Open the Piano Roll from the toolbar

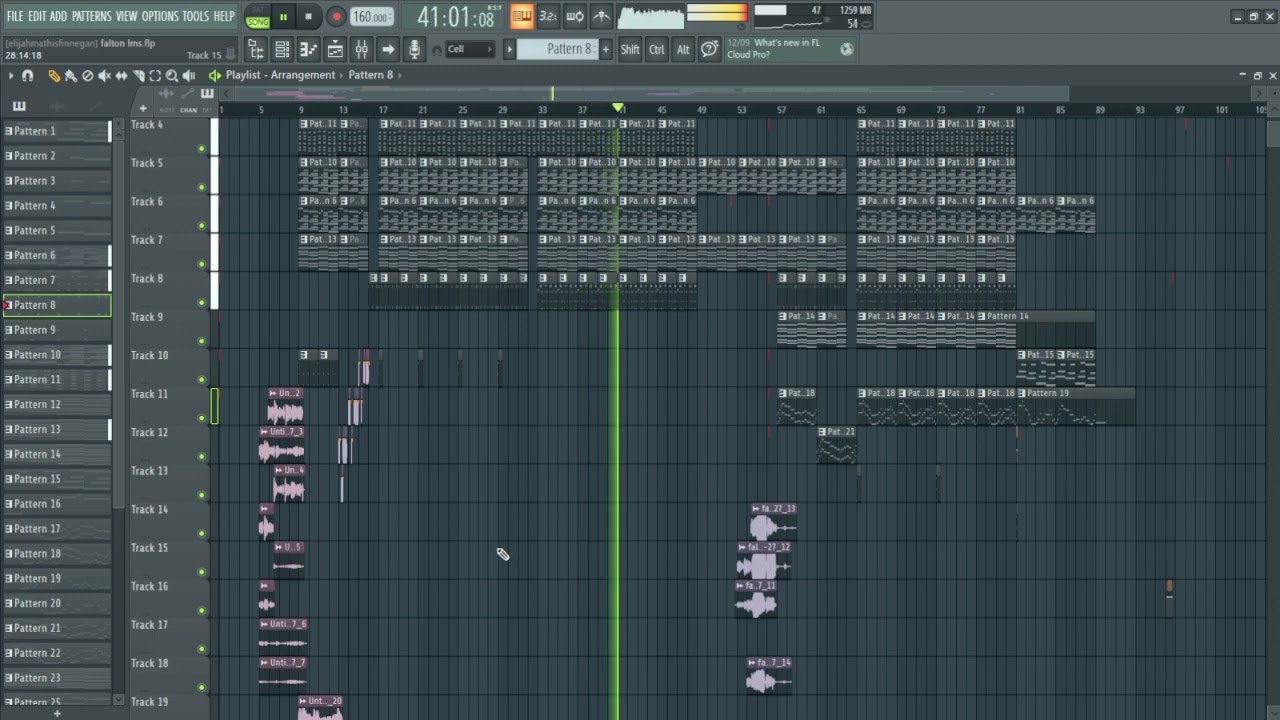click(x=309, y=49)
